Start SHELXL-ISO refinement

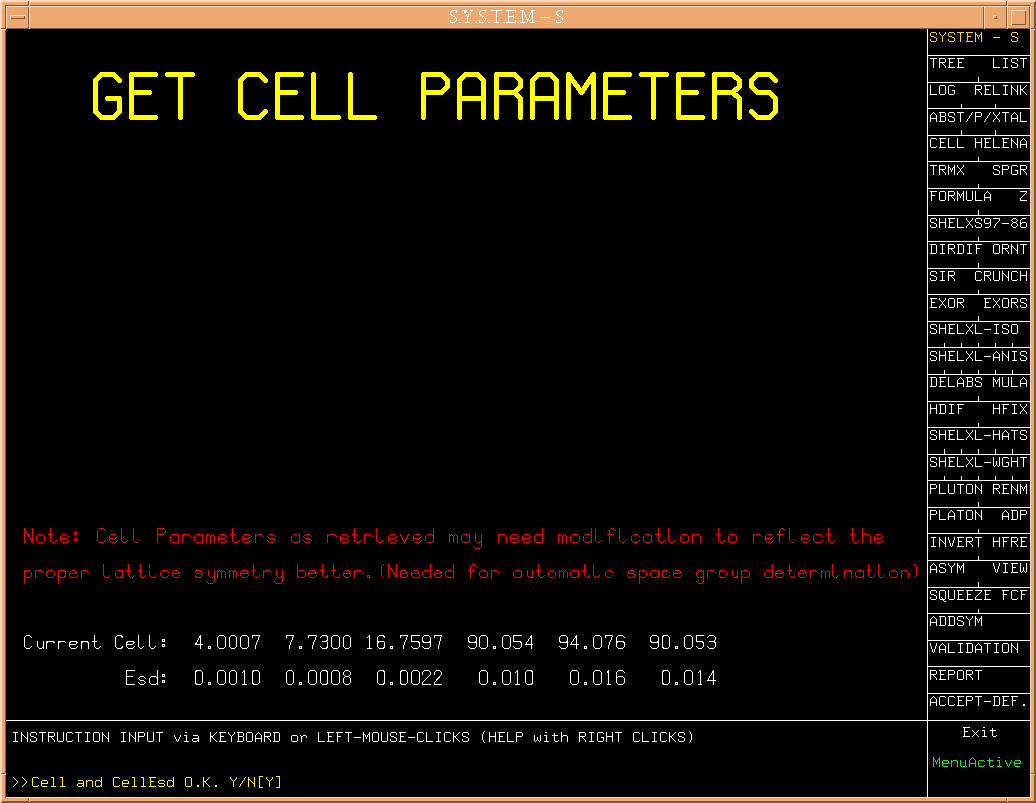[974, 329]
